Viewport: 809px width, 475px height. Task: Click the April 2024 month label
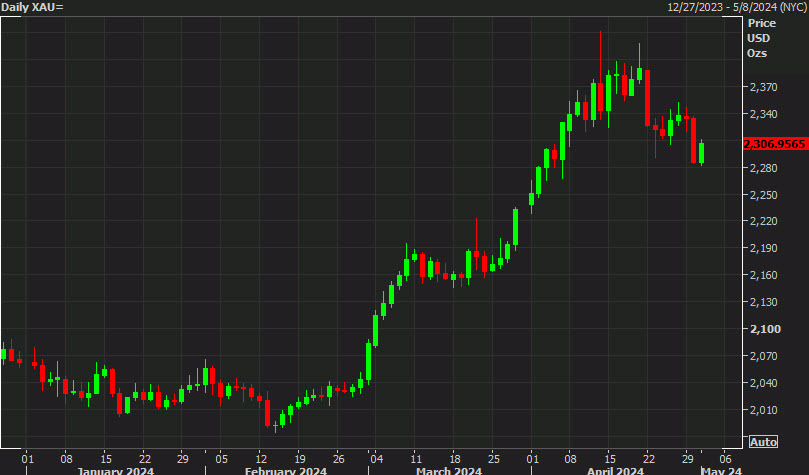[x=615, y=470]
